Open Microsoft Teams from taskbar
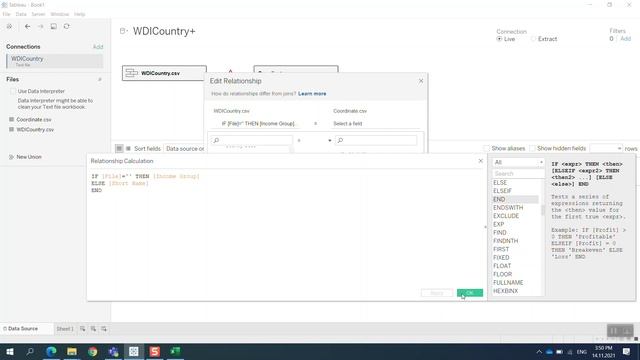Image resolution: width=640 pixels, height=360 pixels. 113,351
